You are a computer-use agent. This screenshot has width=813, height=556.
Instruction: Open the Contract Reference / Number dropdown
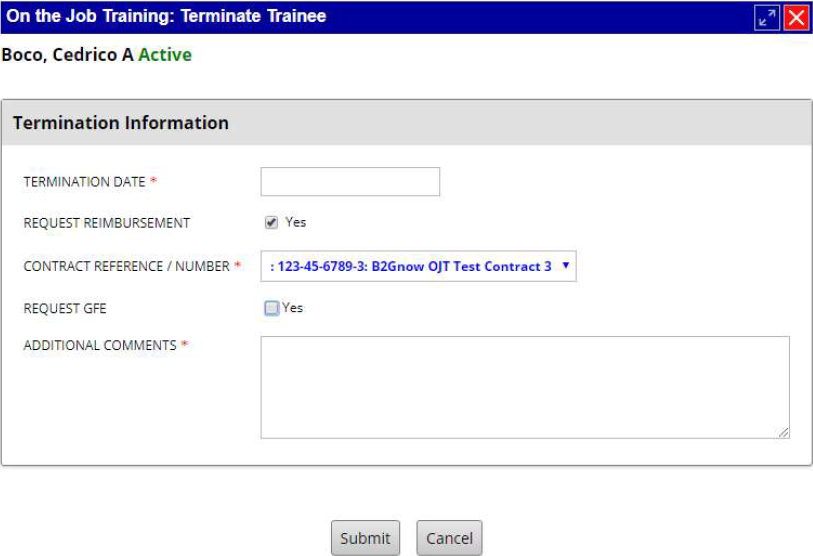tap(418, 266)
